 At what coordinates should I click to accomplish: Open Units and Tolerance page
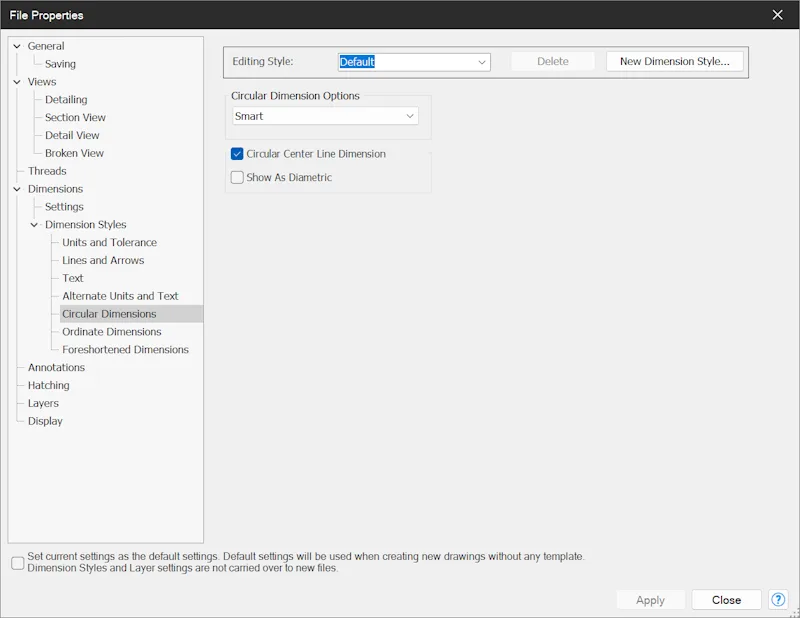109,242
